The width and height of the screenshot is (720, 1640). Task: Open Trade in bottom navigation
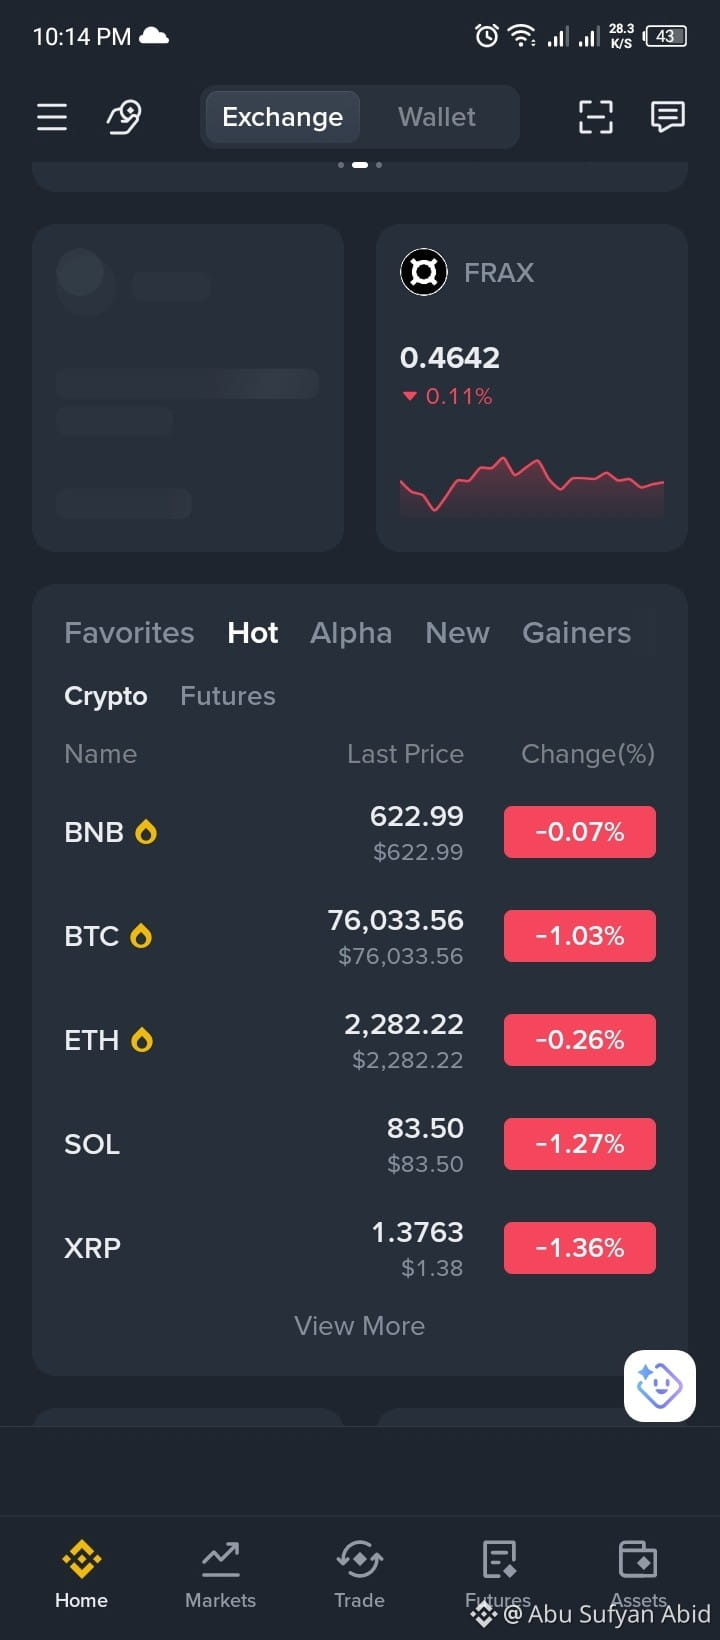359,1575
